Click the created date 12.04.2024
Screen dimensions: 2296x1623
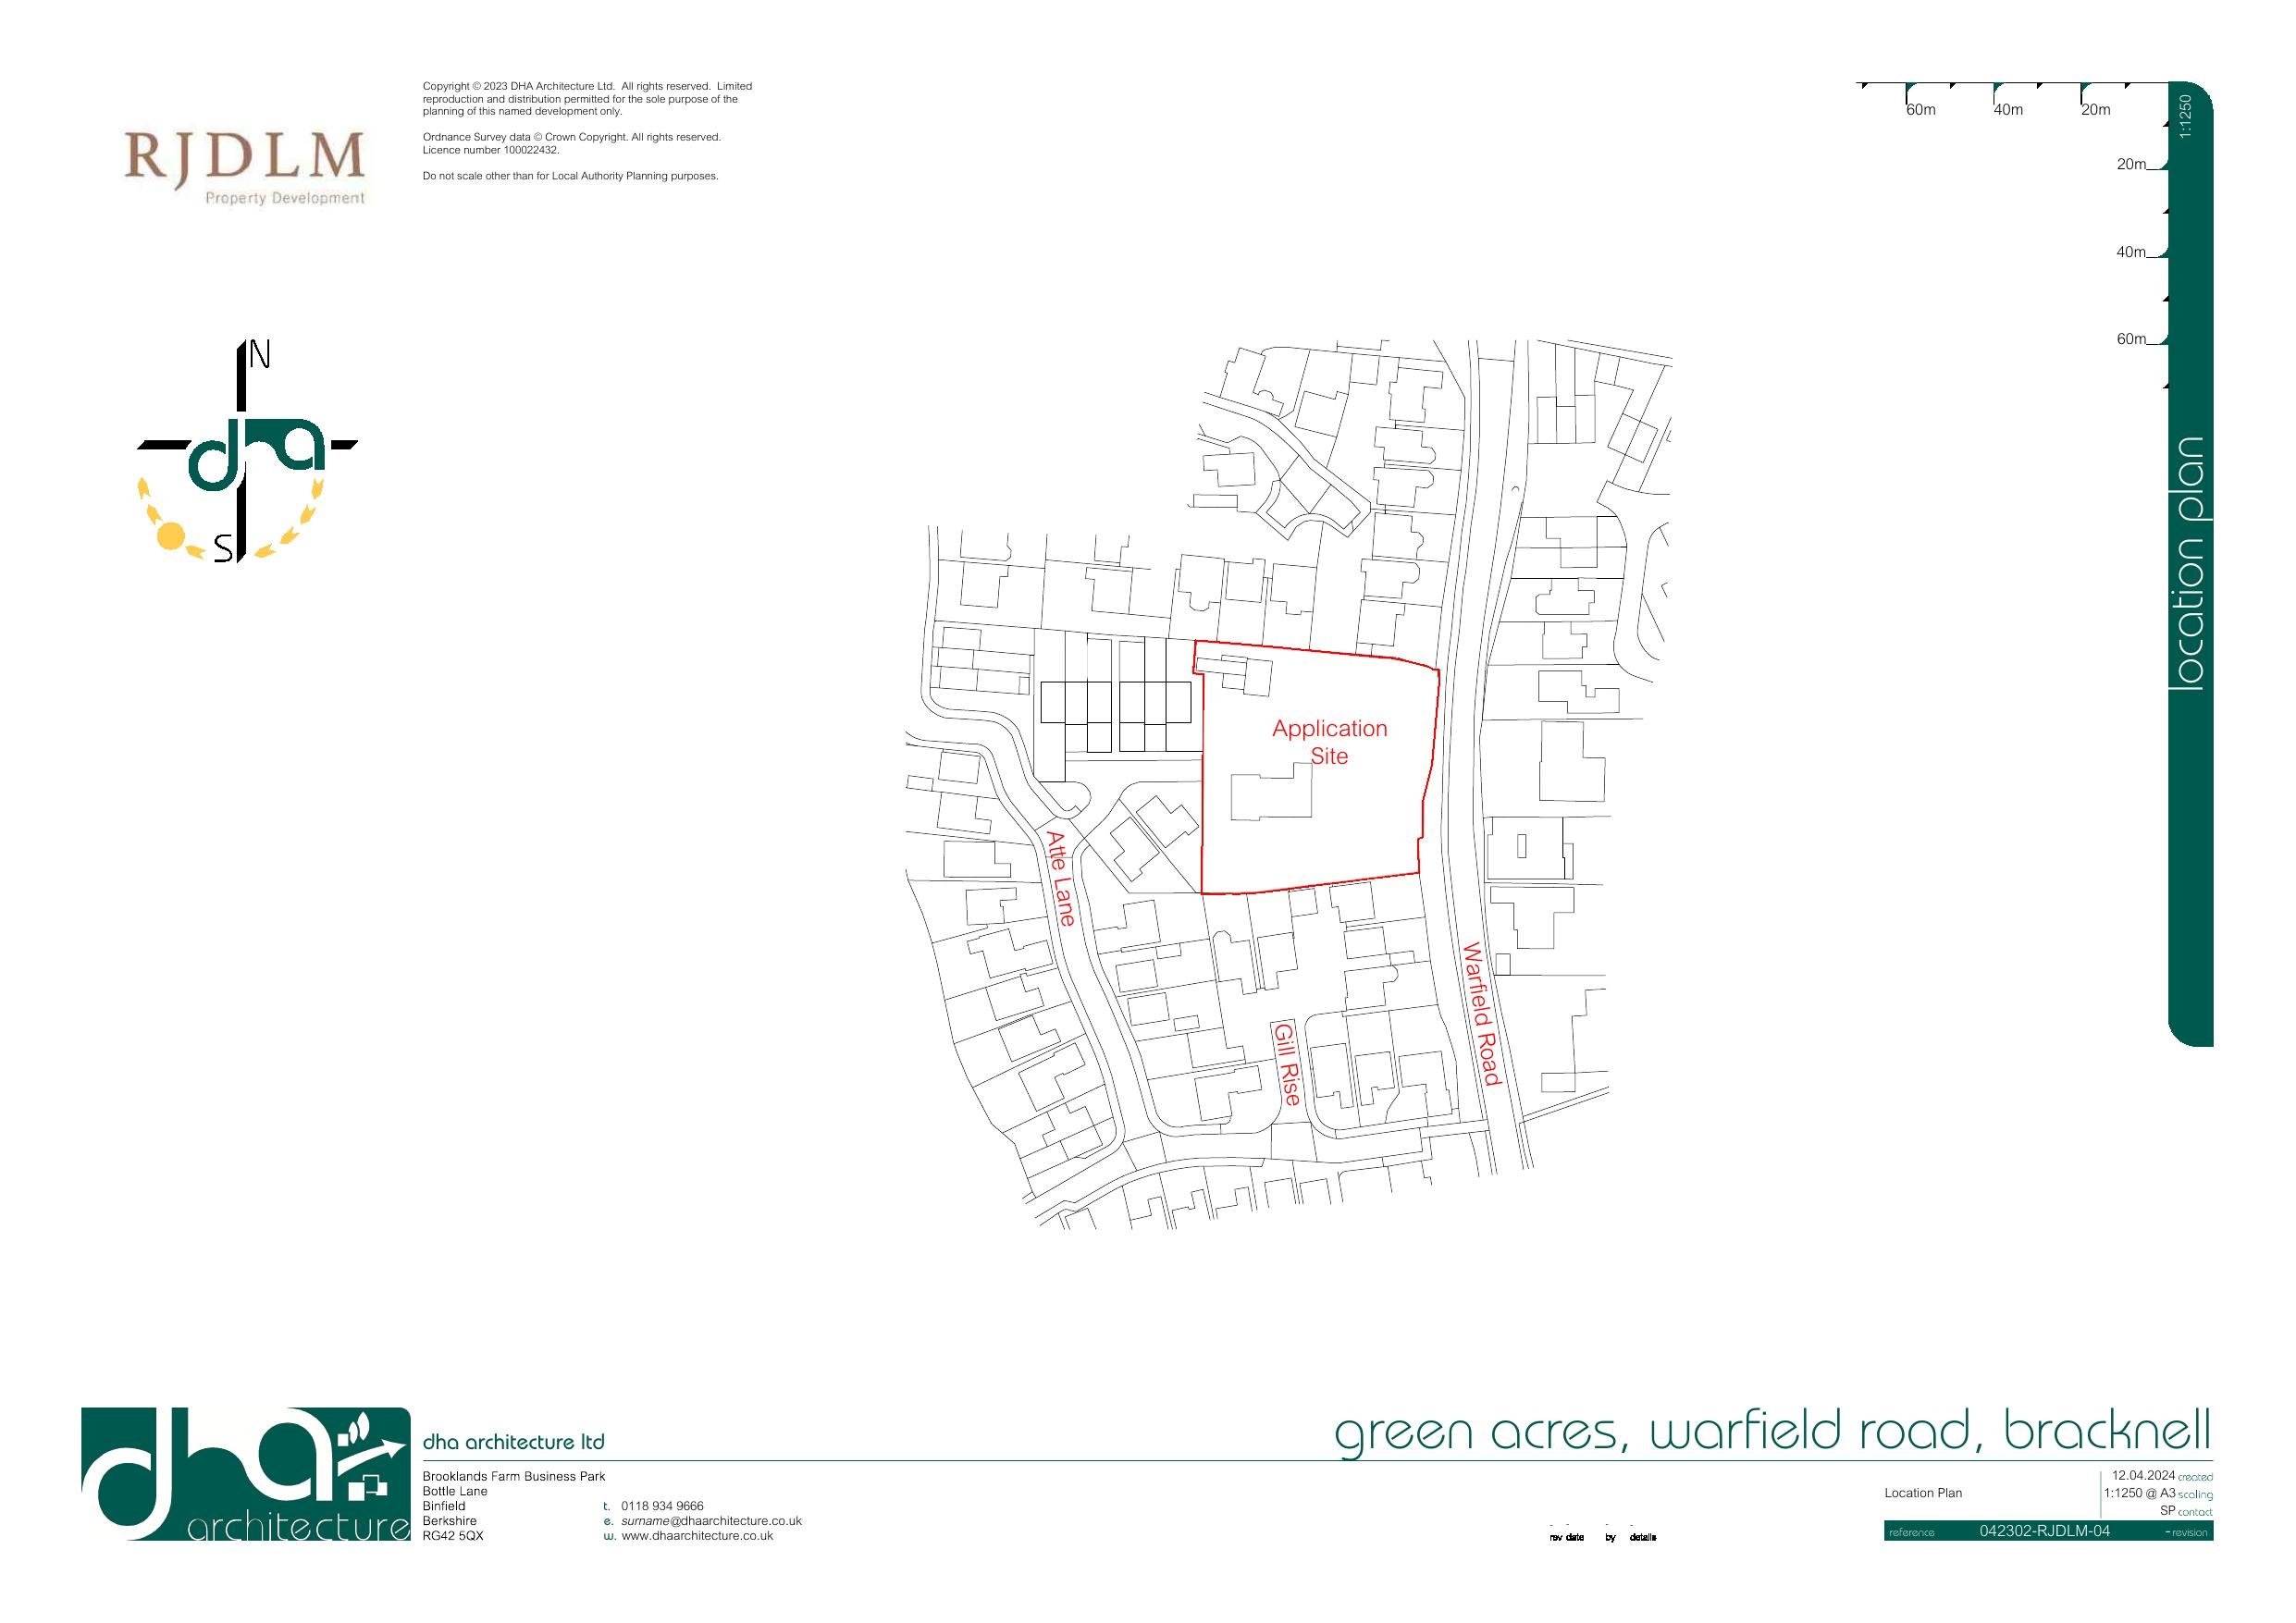point(2143,1475)
